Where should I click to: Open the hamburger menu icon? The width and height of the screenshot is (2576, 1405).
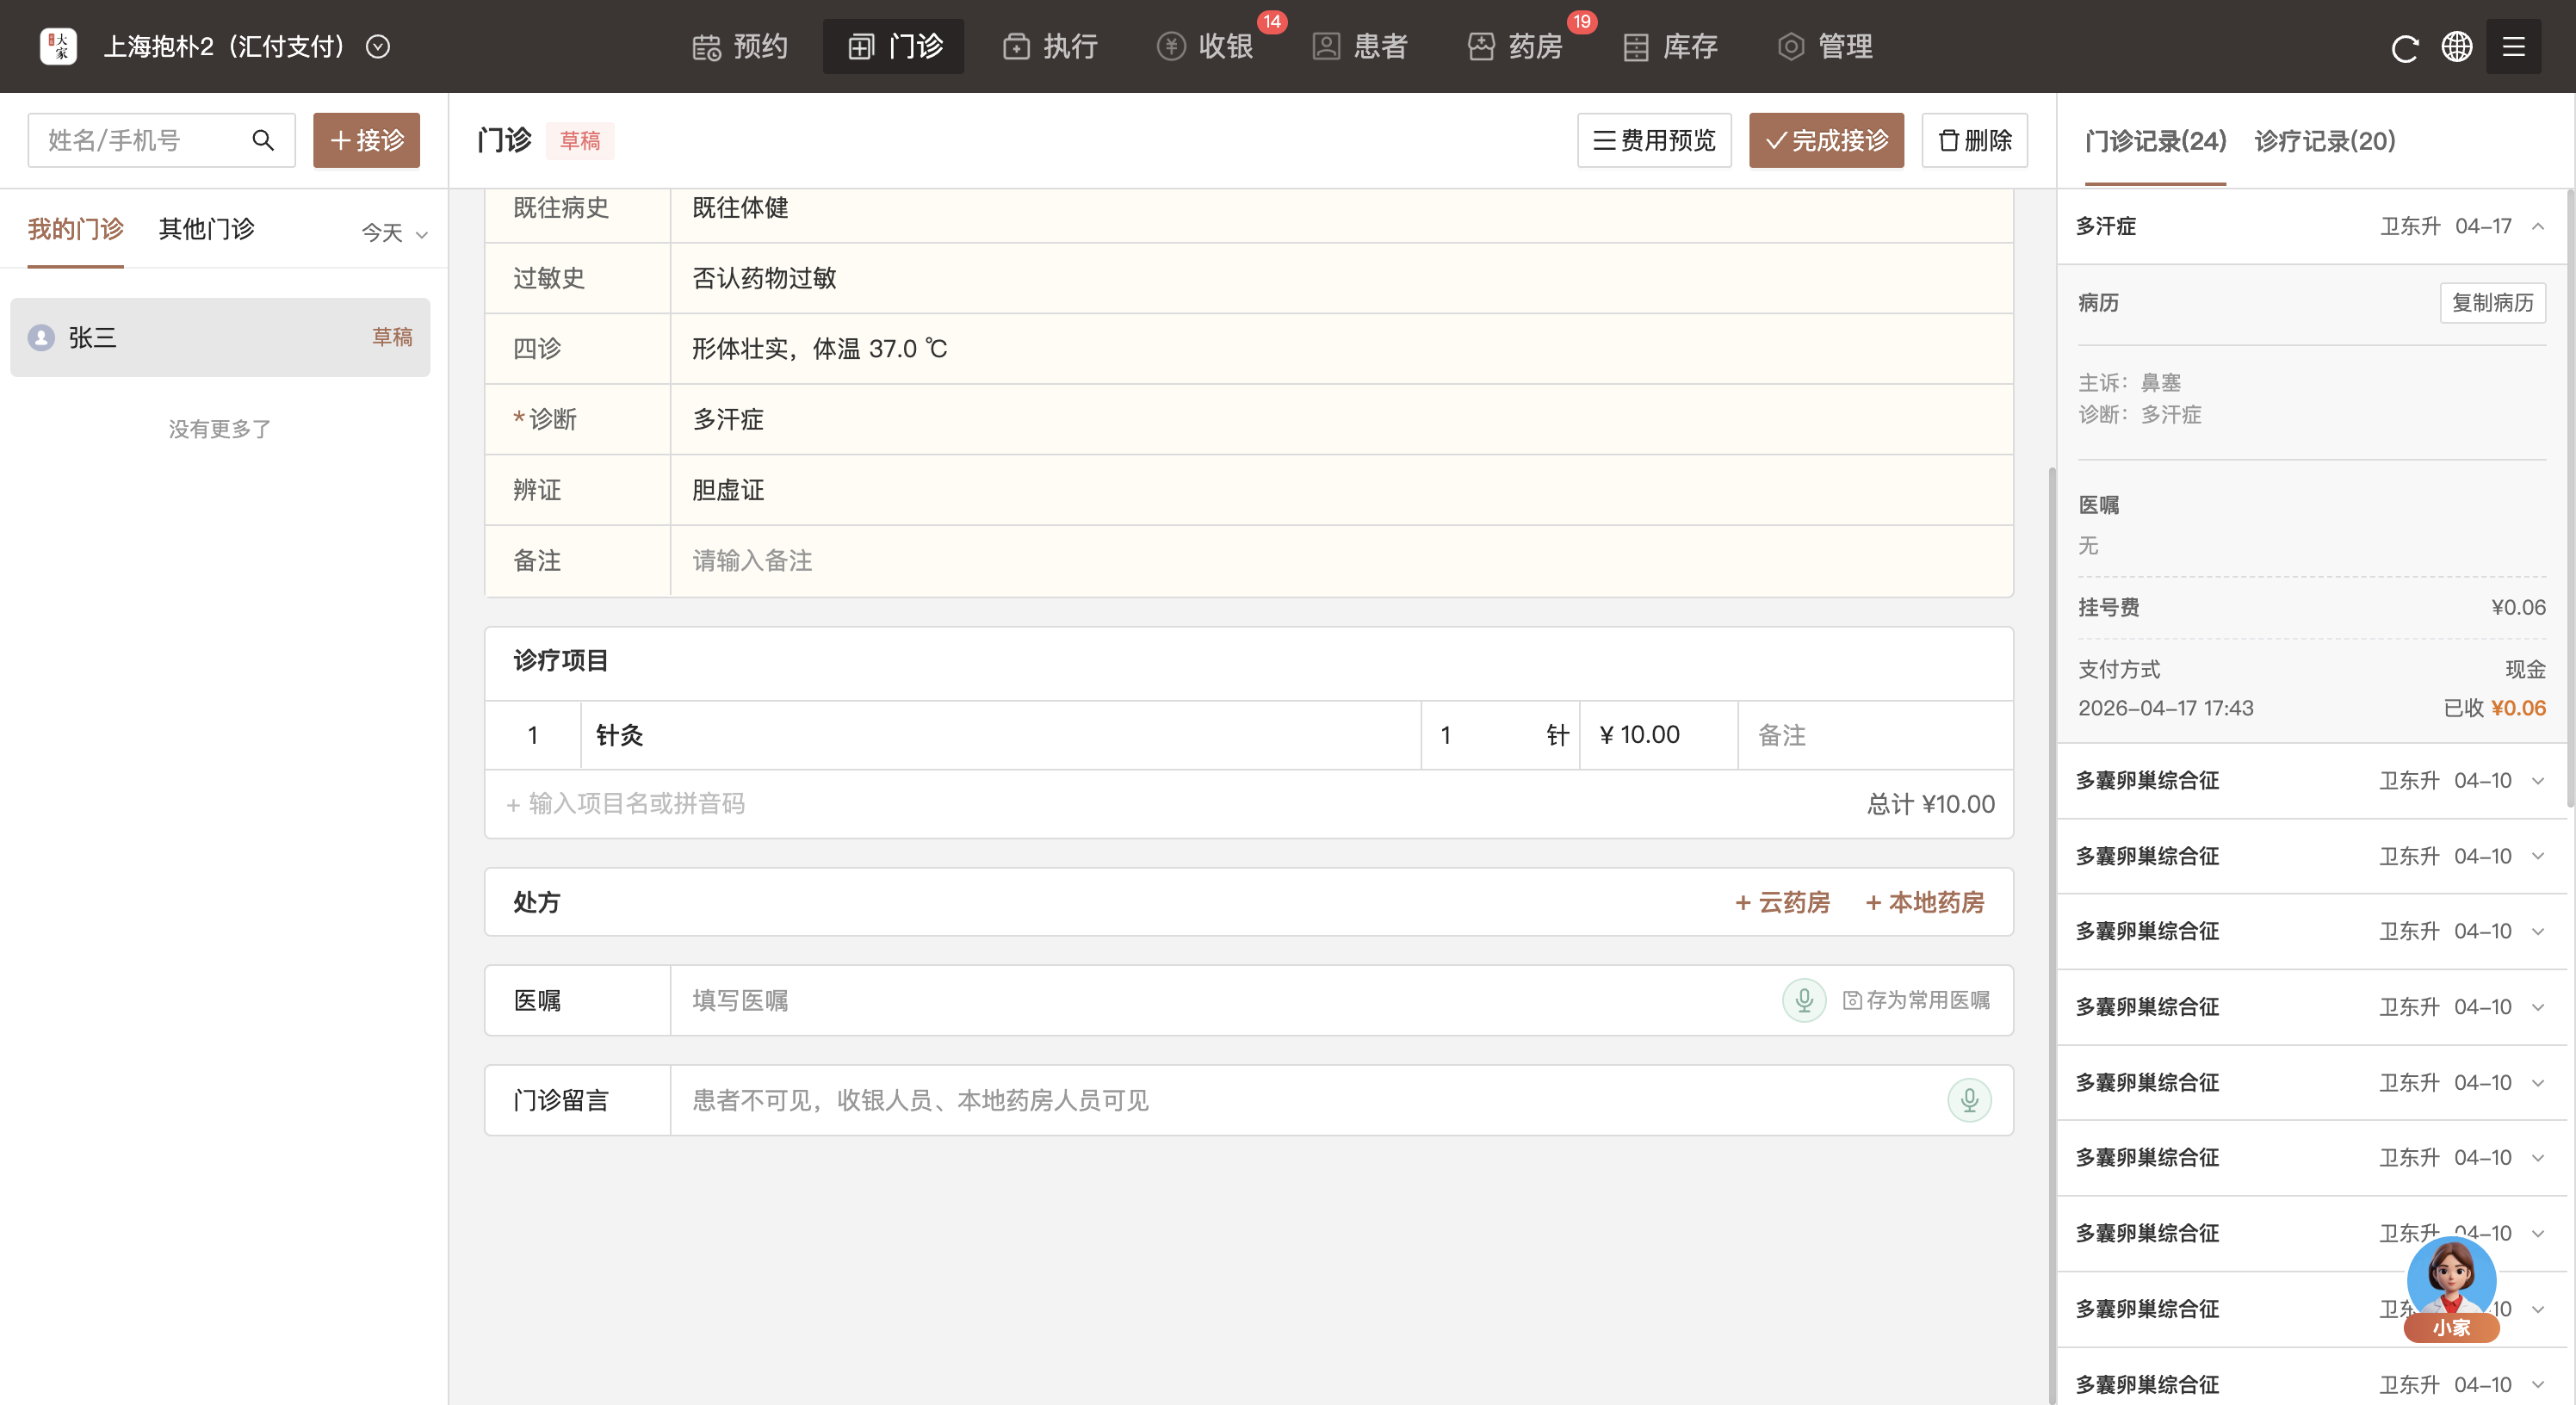click(x=2513, y=47)
